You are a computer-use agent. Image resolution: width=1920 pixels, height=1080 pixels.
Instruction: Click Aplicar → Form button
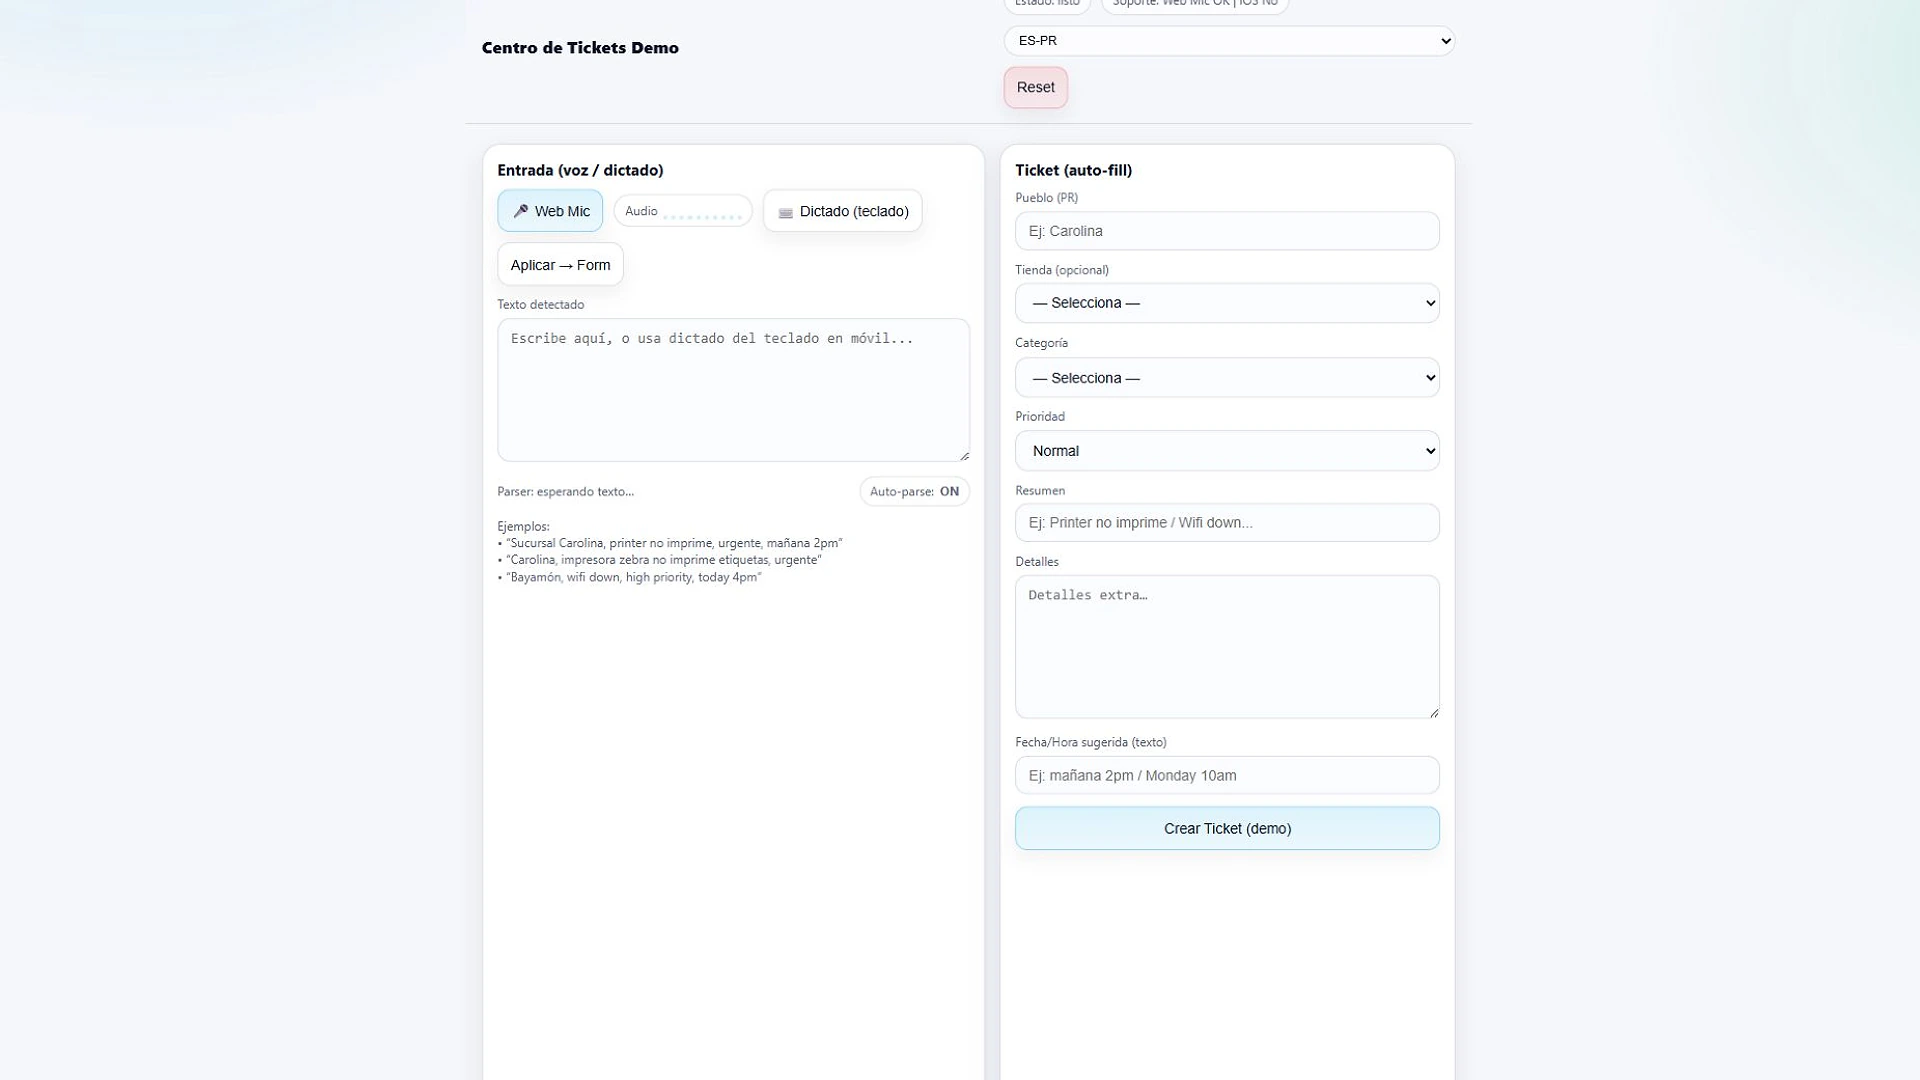[560, 265]
